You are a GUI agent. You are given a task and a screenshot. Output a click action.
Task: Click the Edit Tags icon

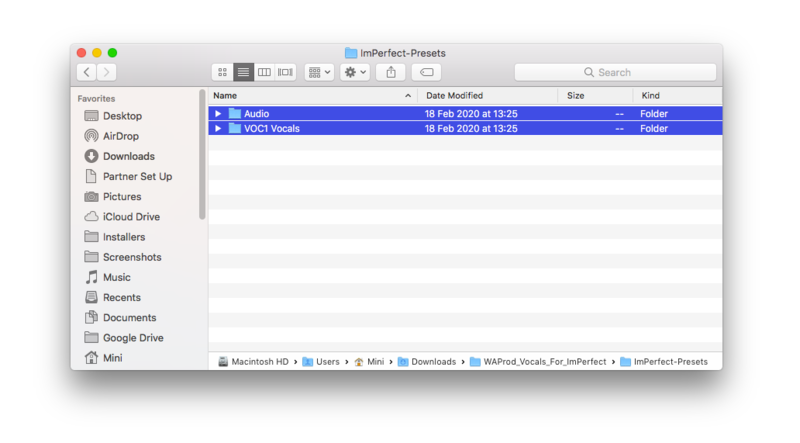point(426,72)
